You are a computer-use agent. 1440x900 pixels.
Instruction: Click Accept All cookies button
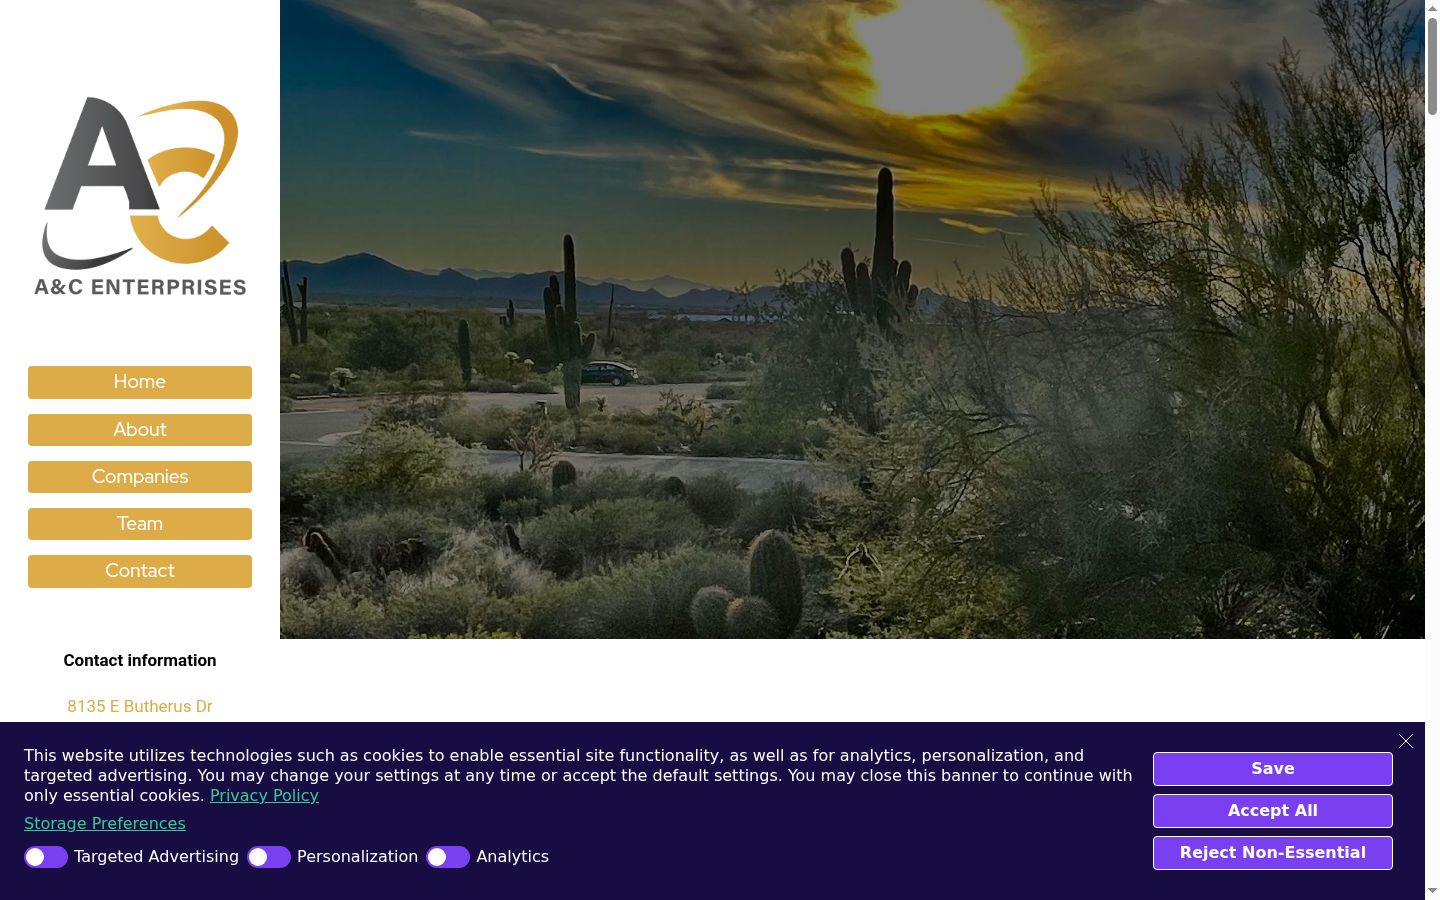pyautogui.click(x=1273, y=811)
